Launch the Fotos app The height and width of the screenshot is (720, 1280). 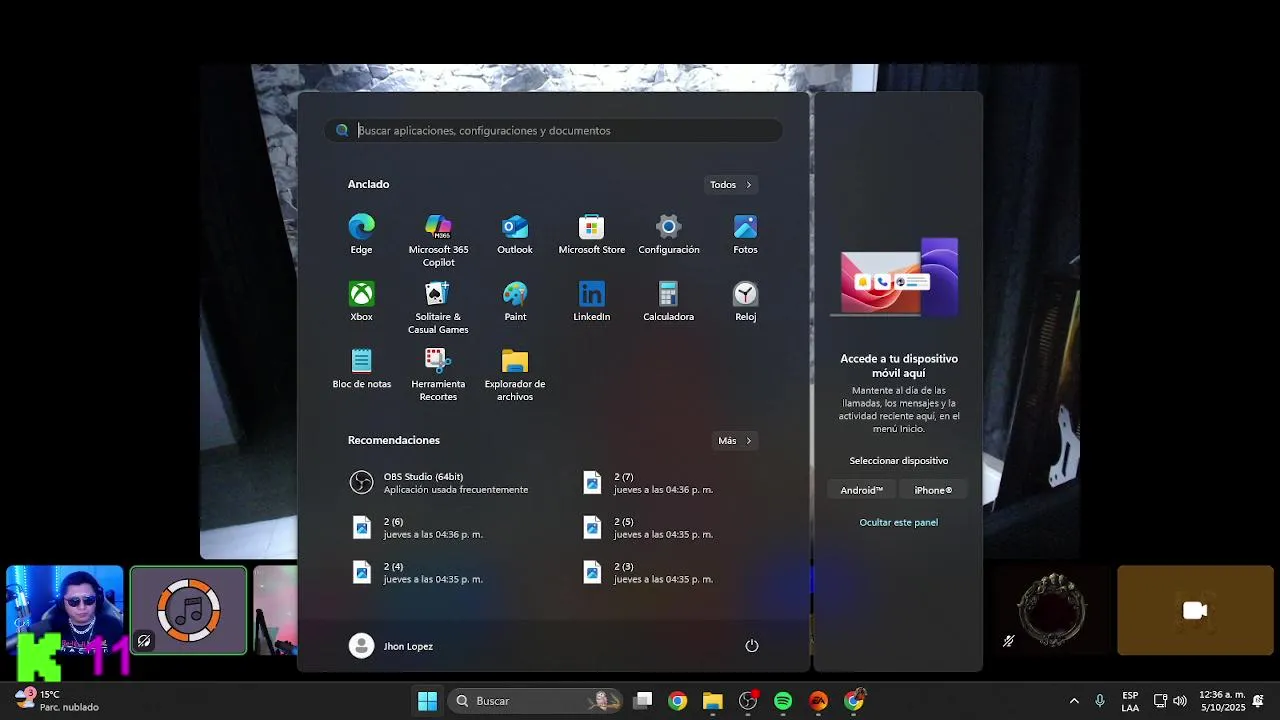[x=745, y=235]
